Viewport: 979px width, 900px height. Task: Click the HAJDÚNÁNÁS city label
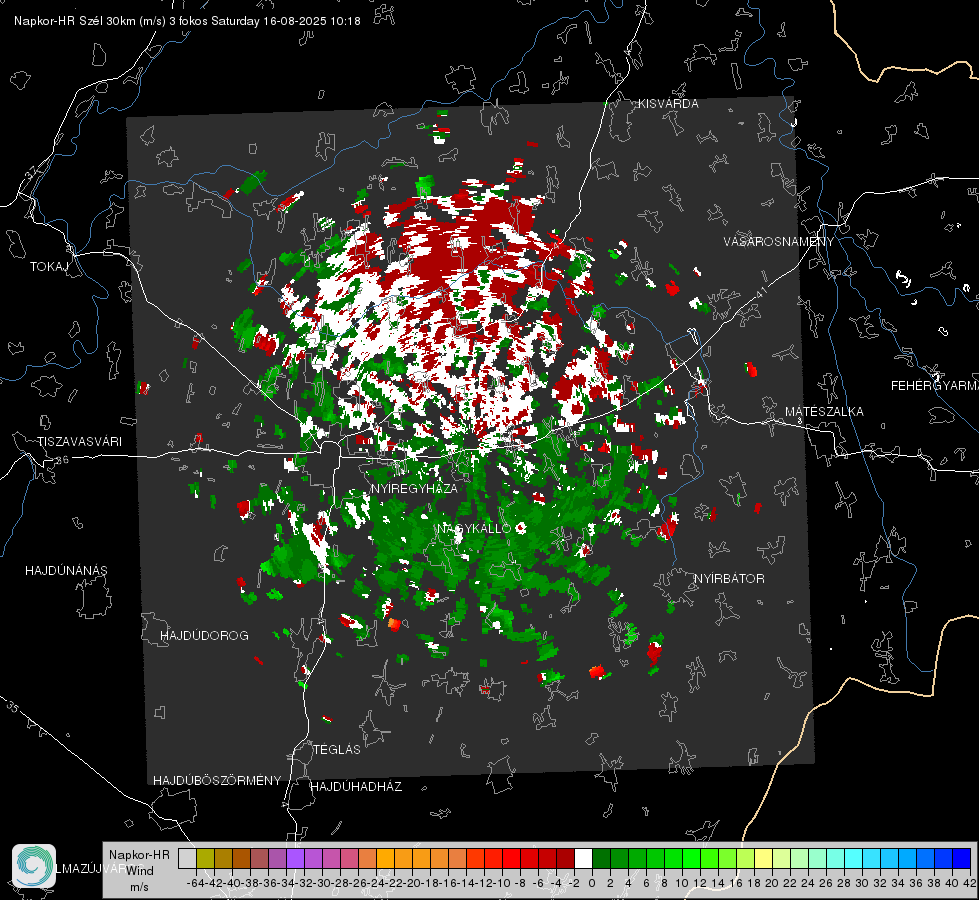click(x=66, y=570)
